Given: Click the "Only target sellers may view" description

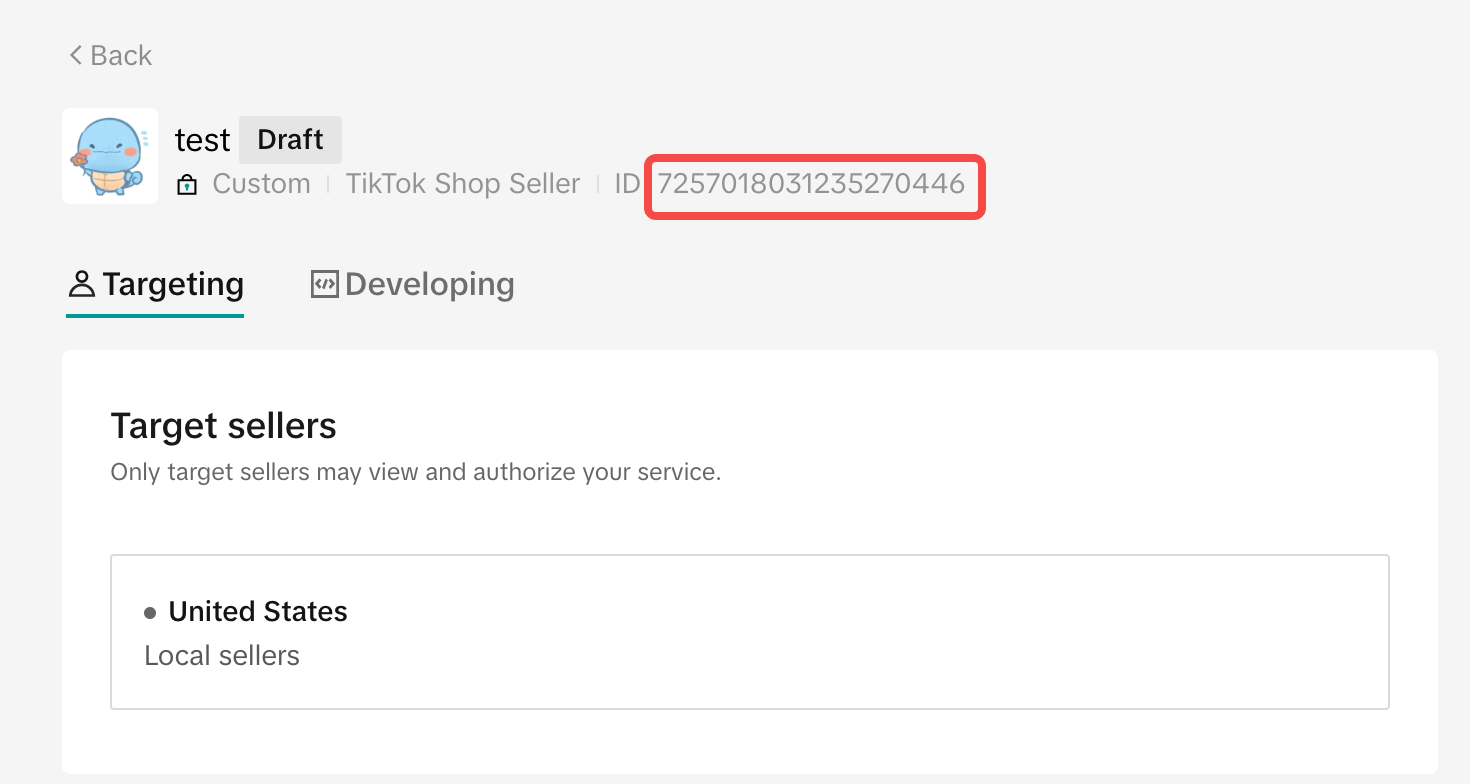Looking at the screenshot, I should 416,472.
